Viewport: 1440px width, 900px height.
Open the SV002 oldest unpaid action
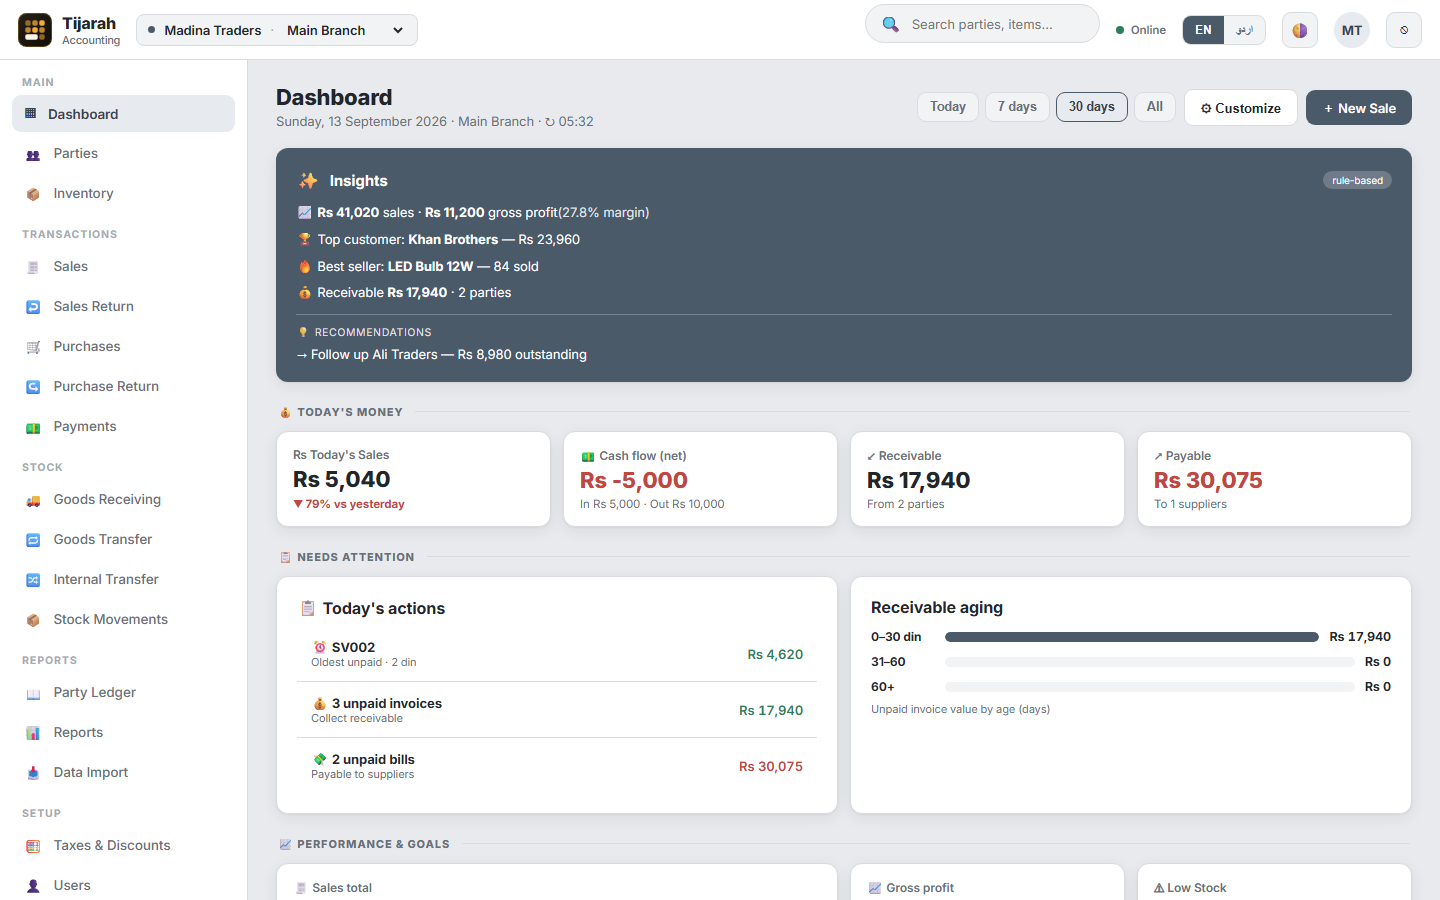point(557,654)
